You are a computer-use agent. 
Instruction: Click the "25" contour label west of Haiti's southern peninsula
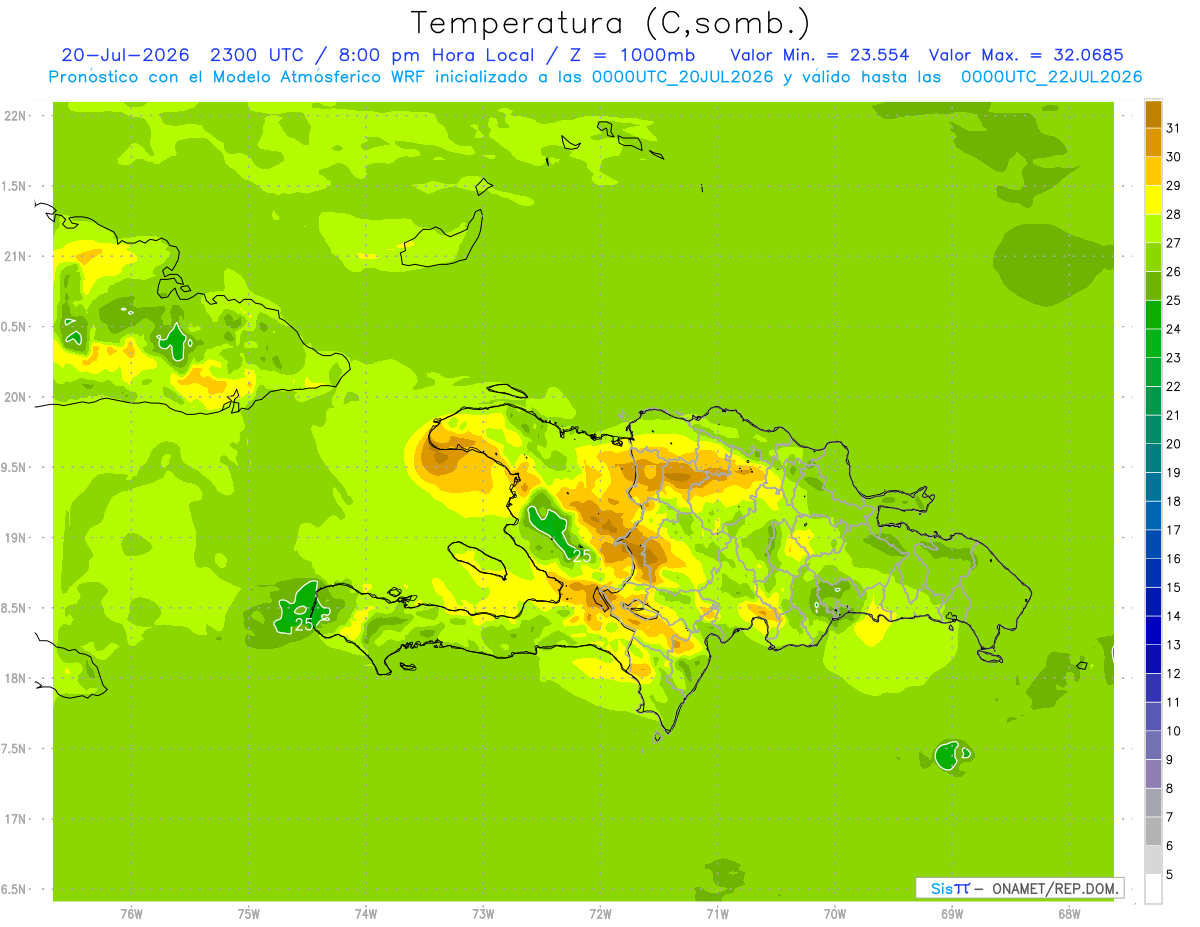click(304, 624)
